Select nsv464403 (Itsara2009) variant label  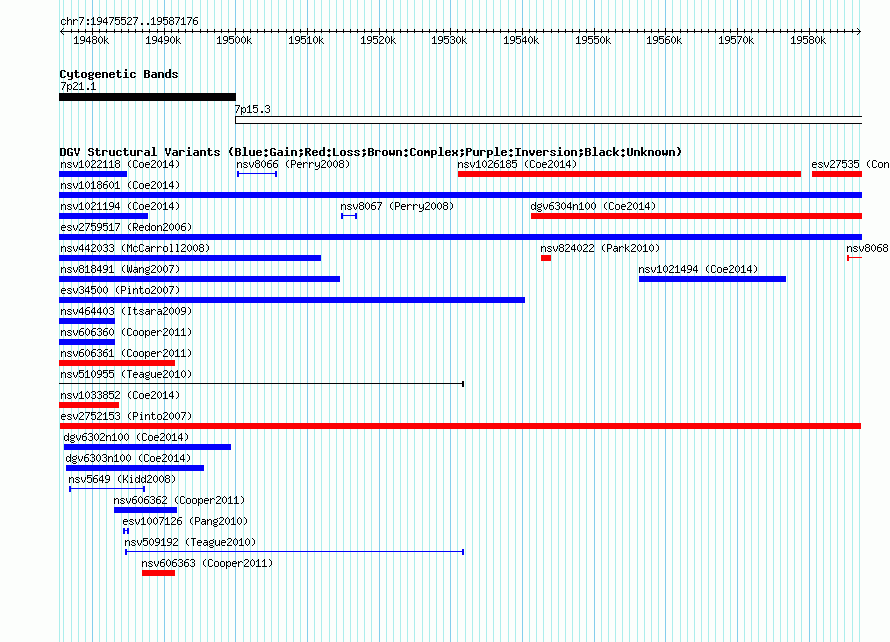point(126,311)
